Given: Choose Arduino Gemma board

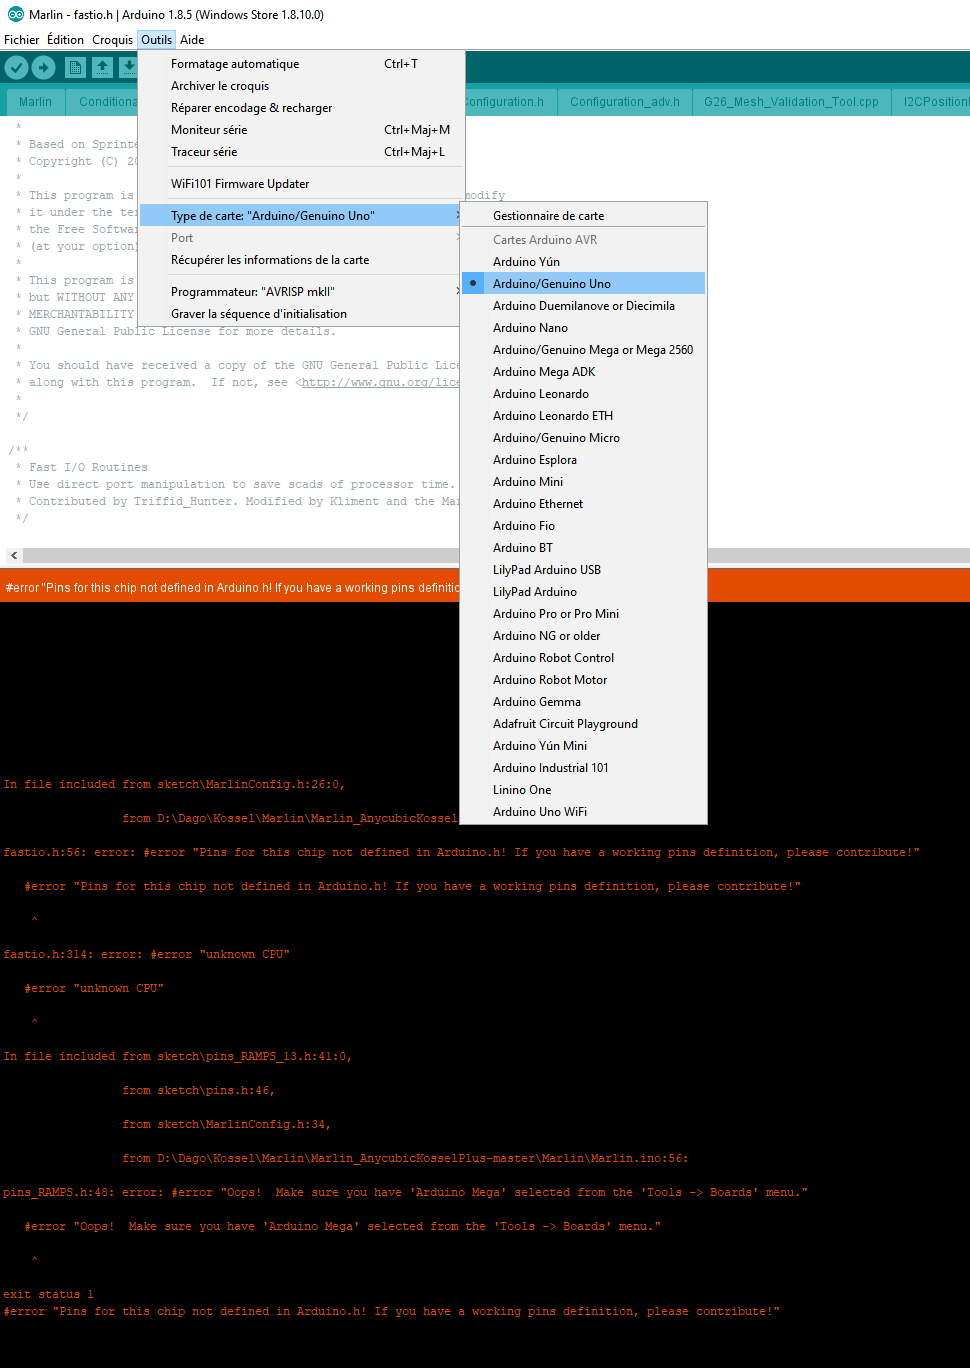Looking at the screenshot, I should click(583, 702).
